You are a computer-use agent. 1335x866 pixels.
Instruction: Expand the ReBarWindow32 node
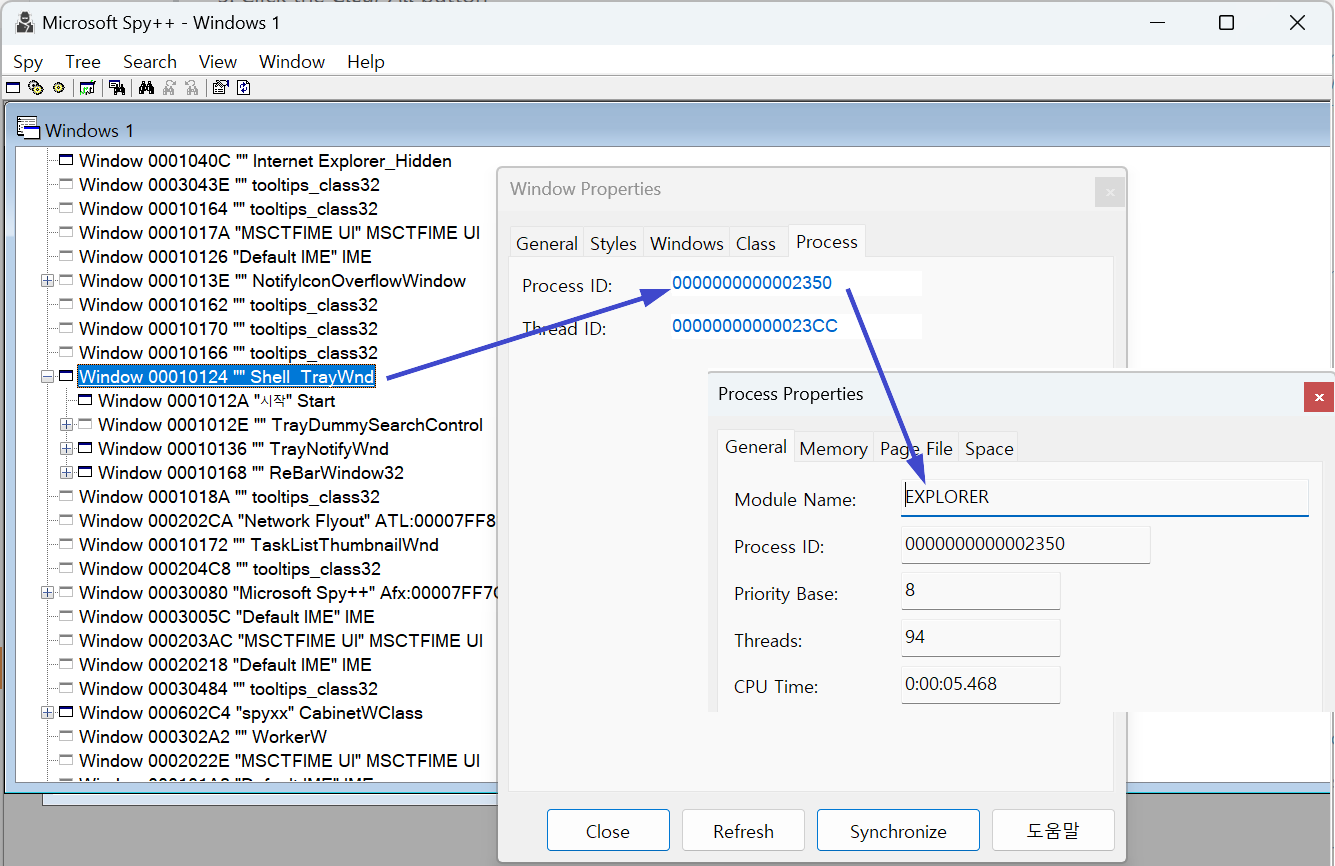66,473
